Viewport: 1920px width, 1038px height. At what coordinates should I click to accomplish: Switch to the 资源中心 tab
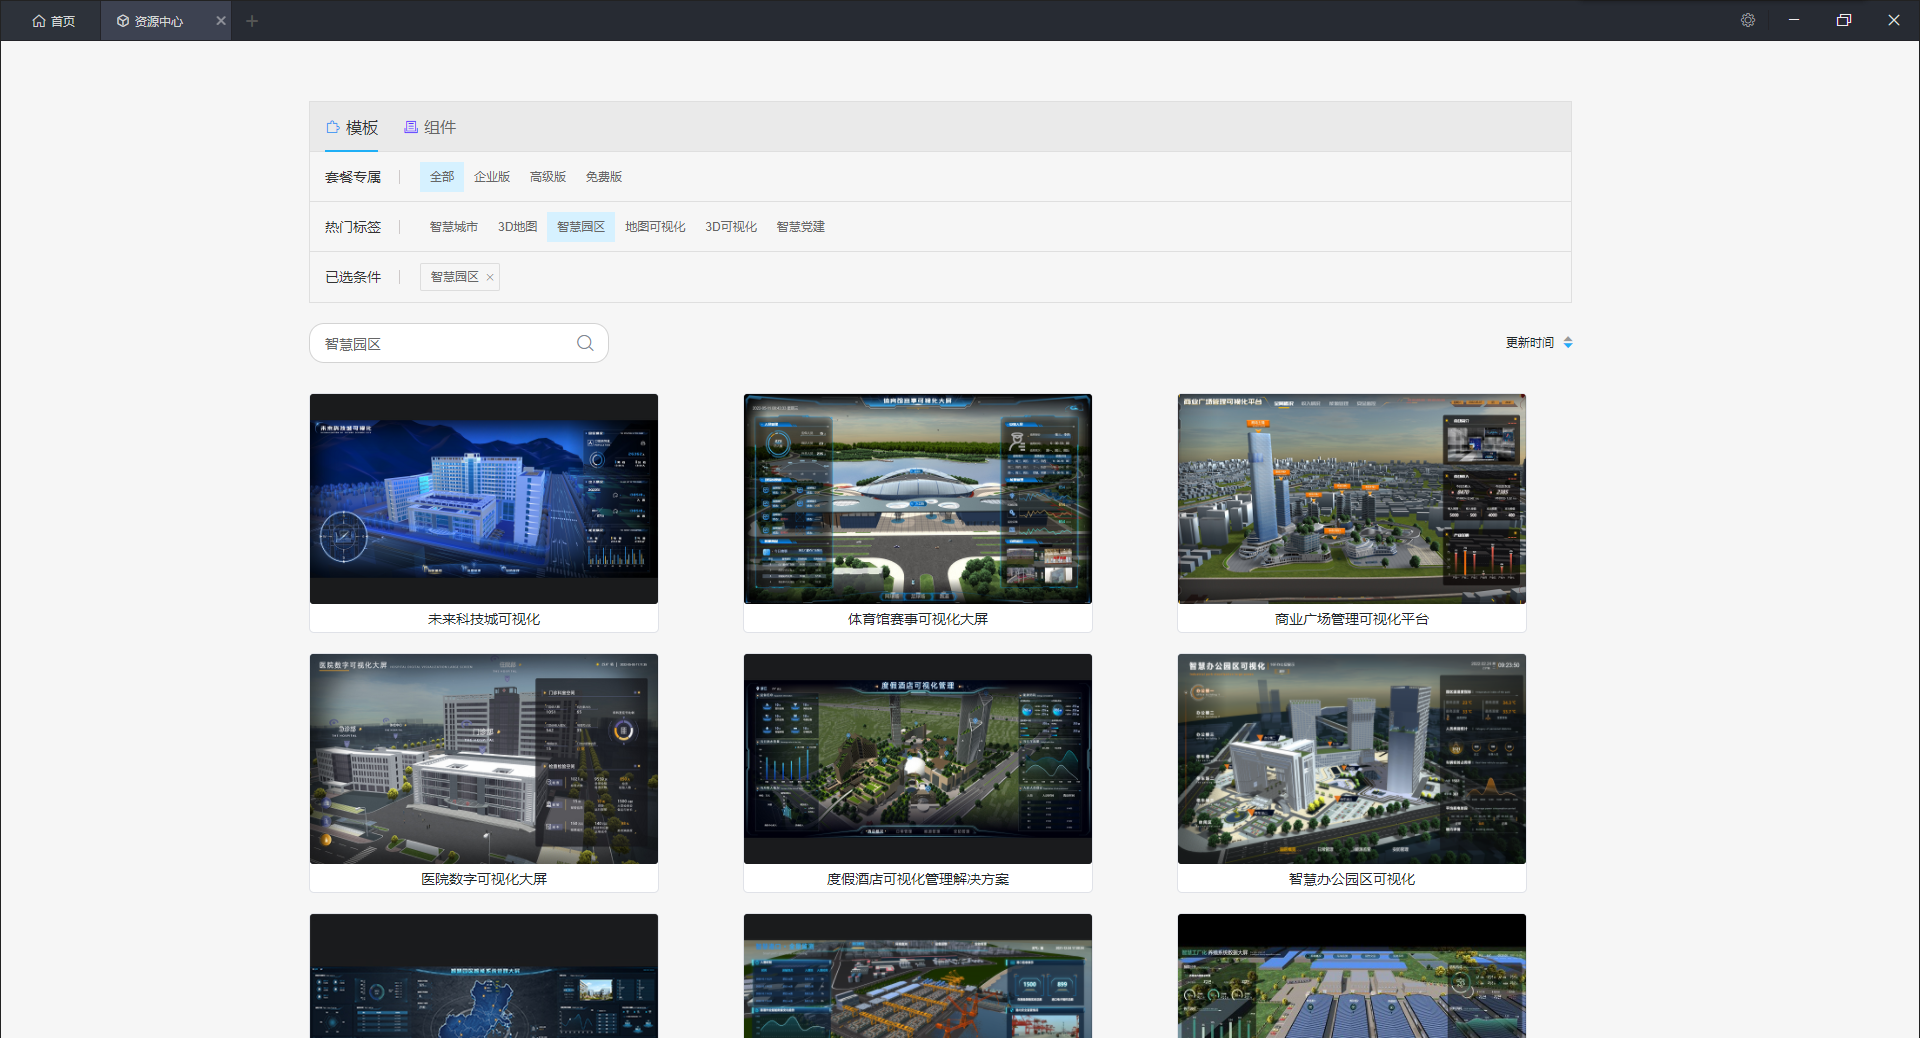pyautogui.click(x=150, y=21)
